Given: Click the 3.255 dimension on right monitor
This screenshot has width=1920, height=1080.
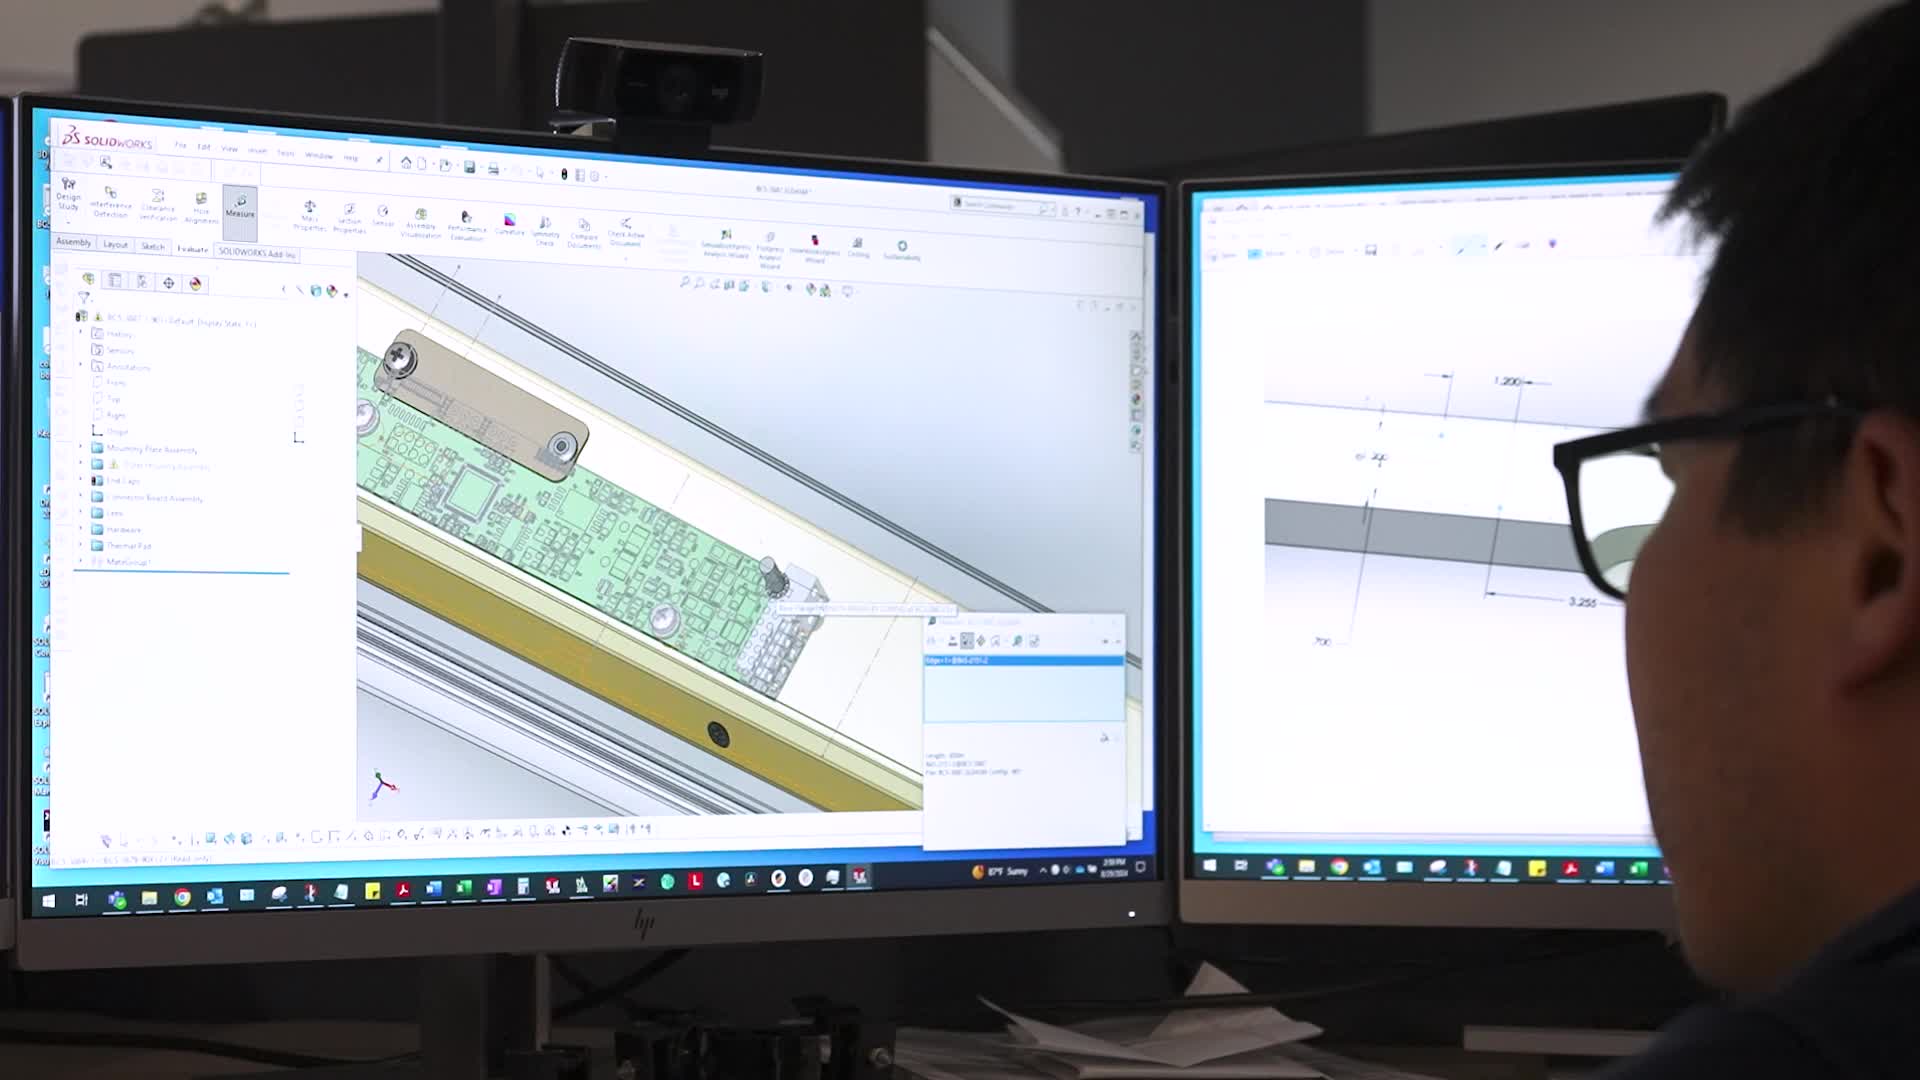Looking at the screenshot, I should tap(1582, 602).
